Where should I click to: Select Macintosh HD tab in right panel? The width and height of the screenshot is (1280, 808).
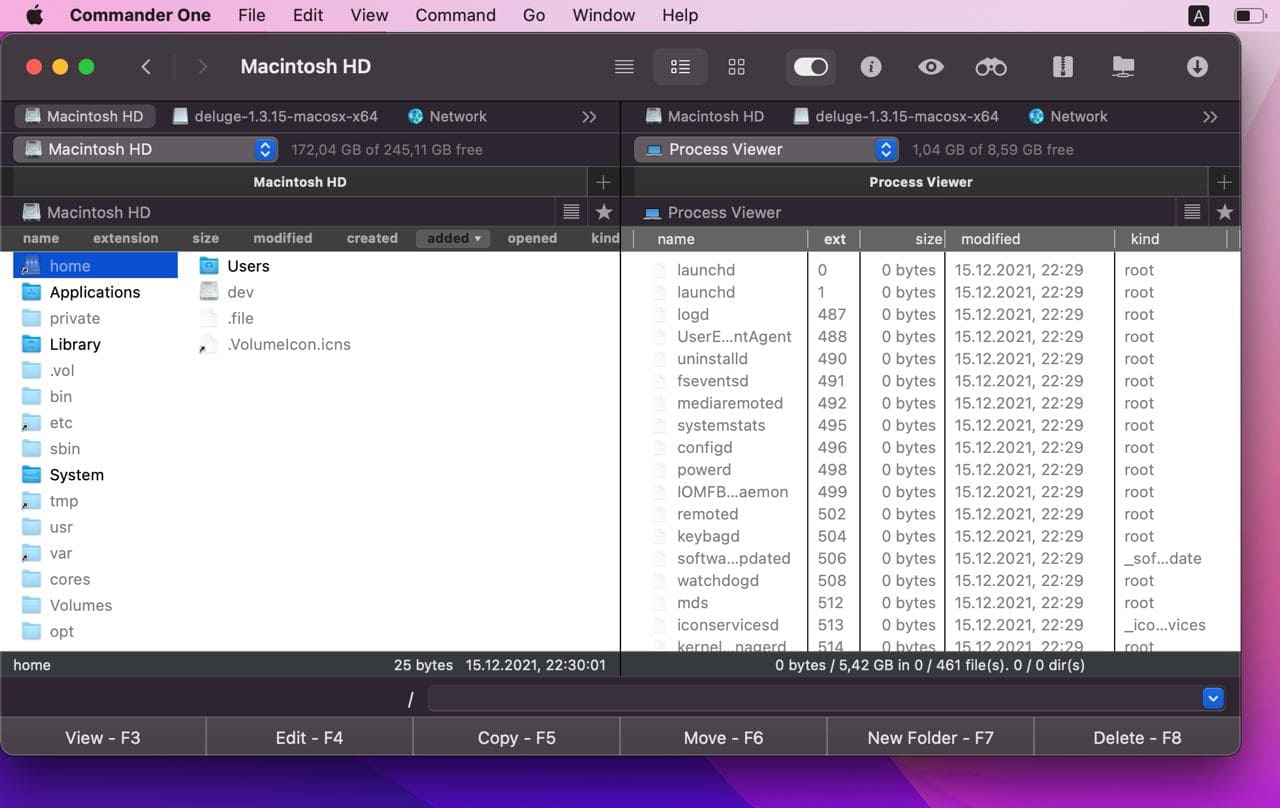coord(705,116)
